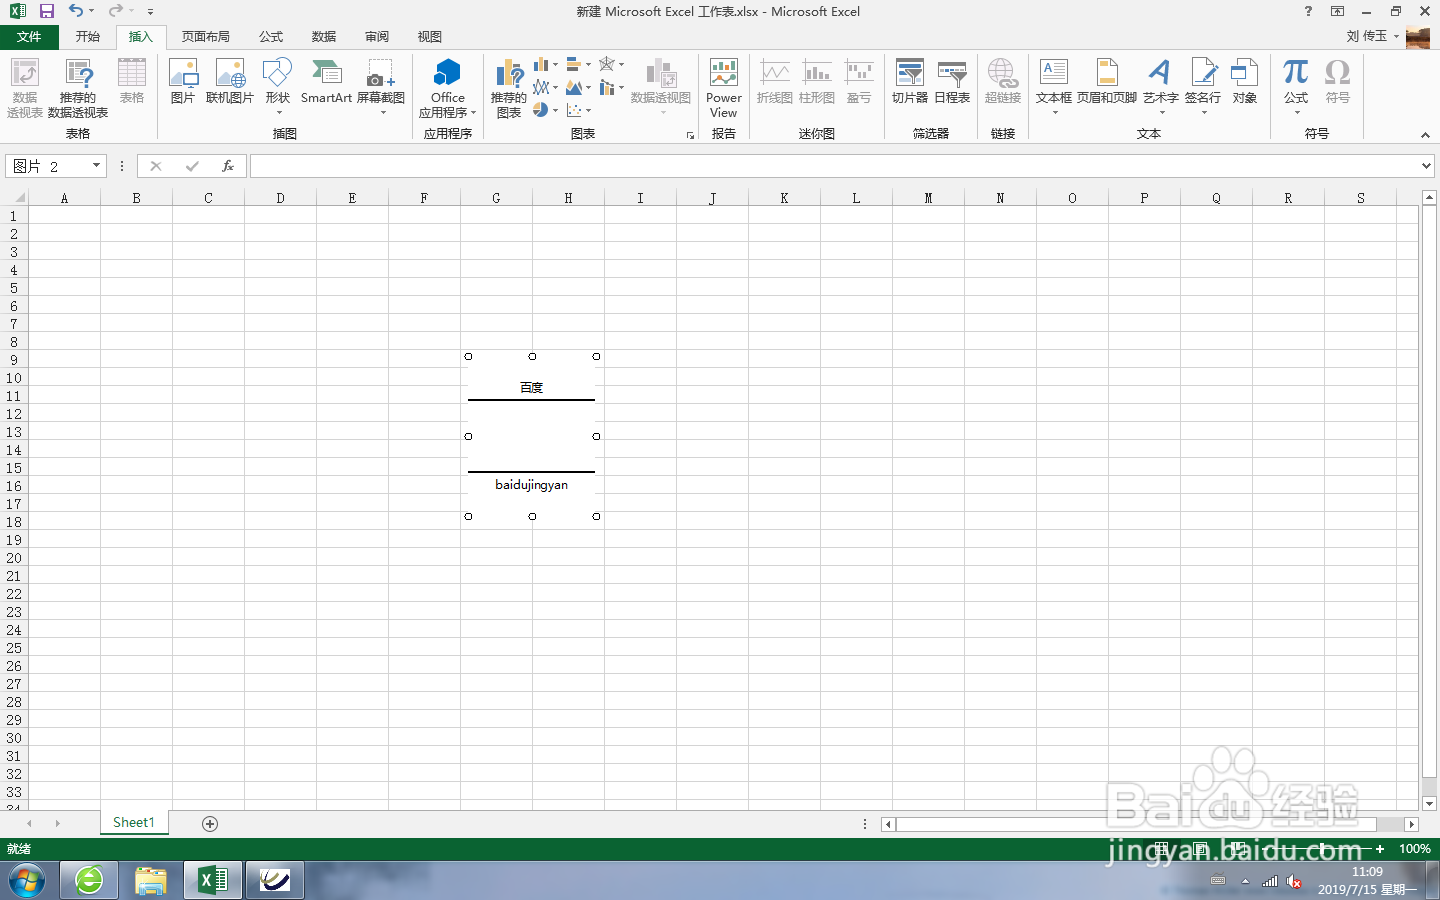The height and width of the screenshot is (900, 1440).
Task: Expand the formula bar
Action: pos(1427,166)
